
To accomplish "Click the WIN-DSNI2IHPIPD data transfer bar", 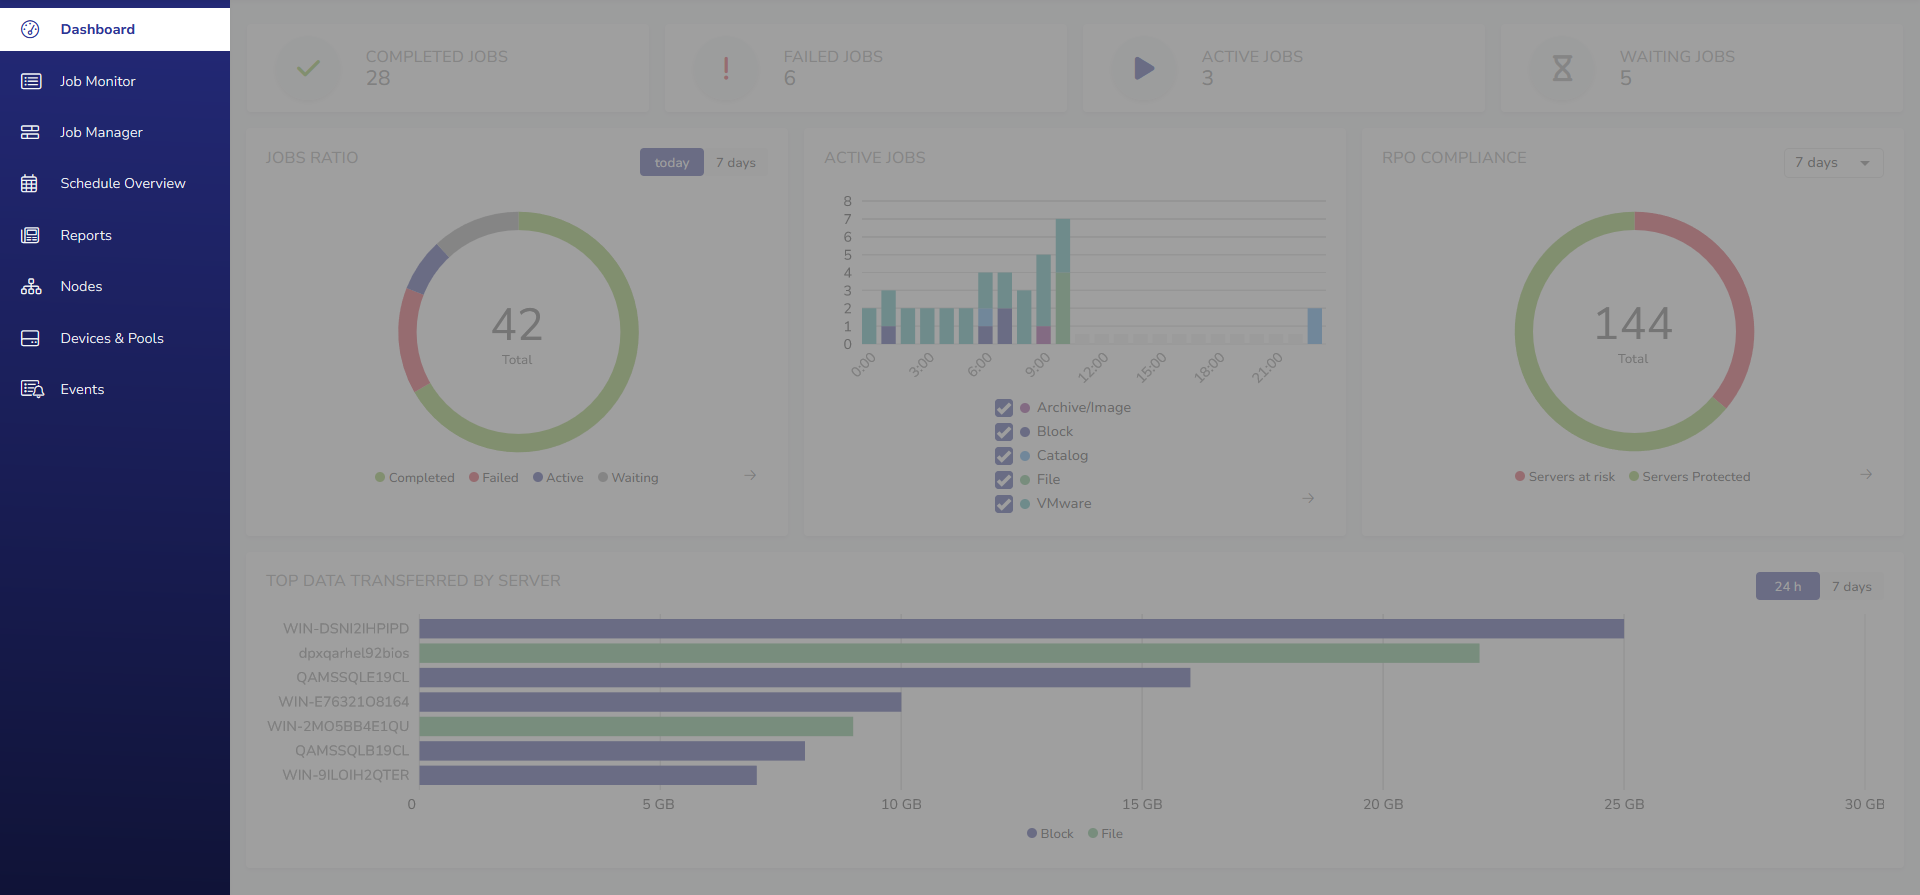I will [1020, 629].
